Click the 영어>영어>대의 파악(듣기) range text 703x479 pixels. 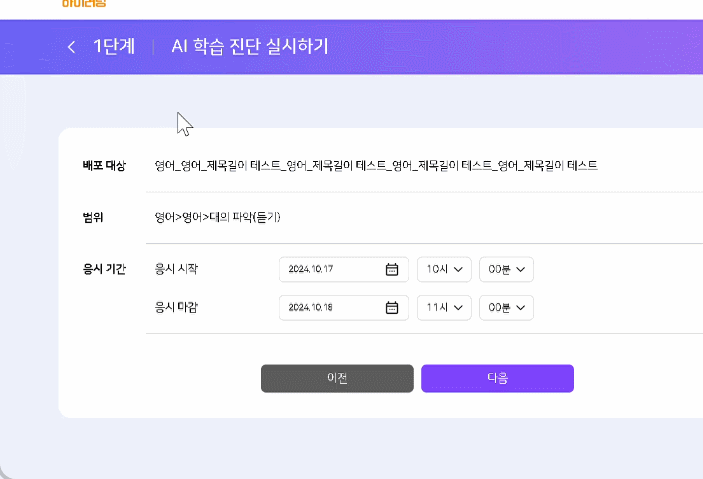point(217,217)
